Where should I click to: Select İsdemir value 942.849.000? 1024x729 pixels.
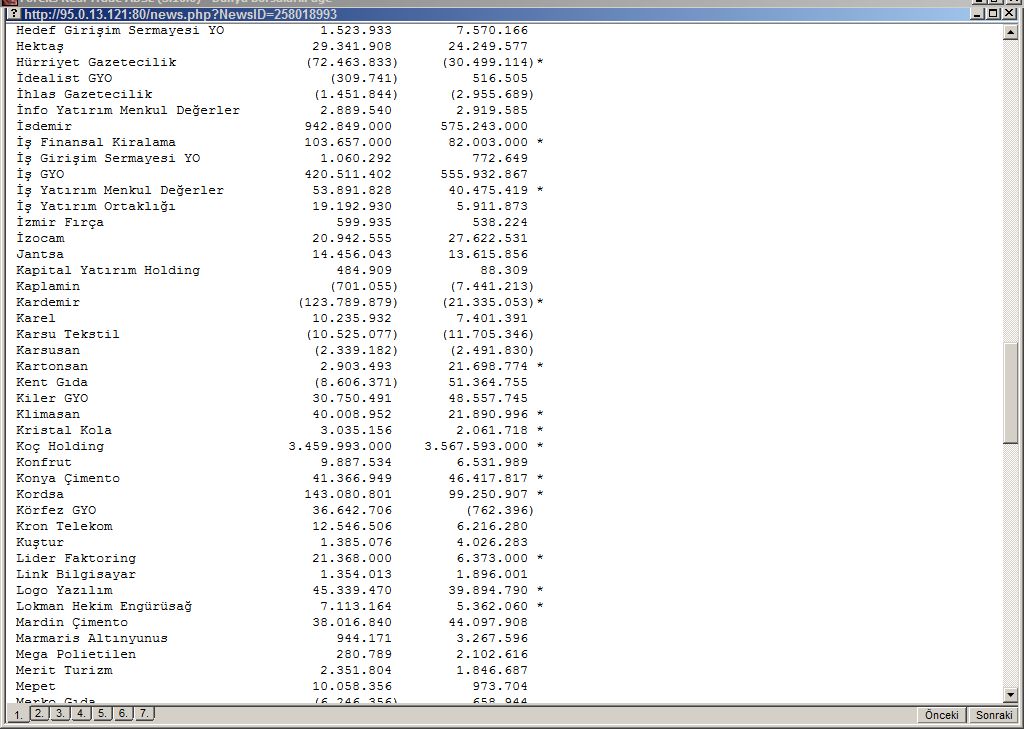point(348,126)
